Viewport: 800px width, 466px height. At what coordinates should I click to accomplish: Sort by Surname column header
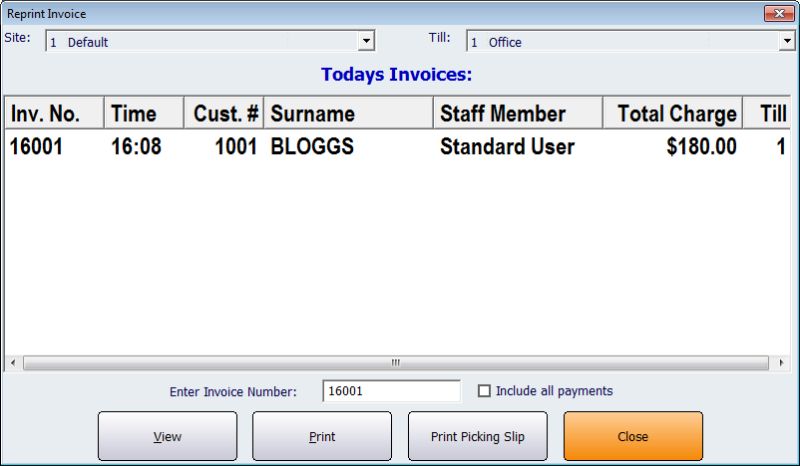click(348, 113)
